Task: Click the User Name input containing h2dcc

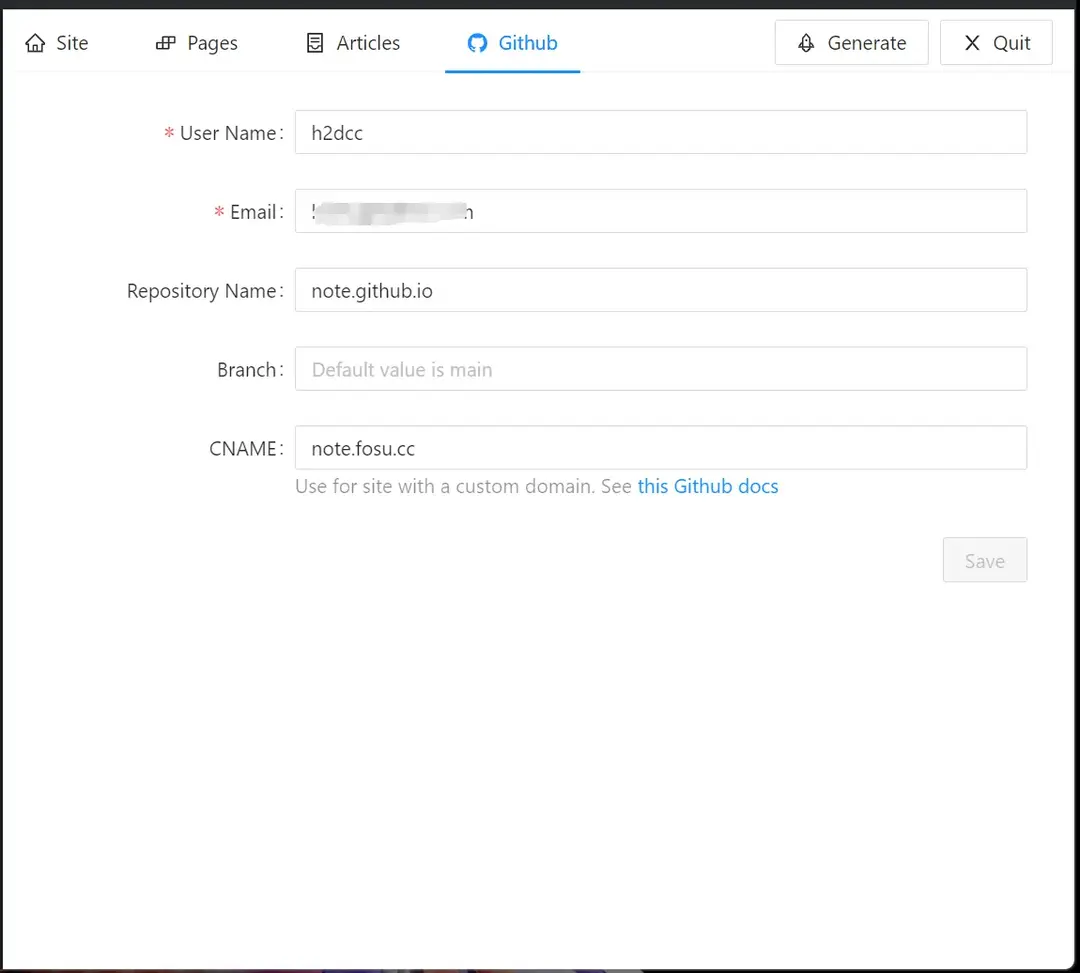Action: tap(660, 132)
